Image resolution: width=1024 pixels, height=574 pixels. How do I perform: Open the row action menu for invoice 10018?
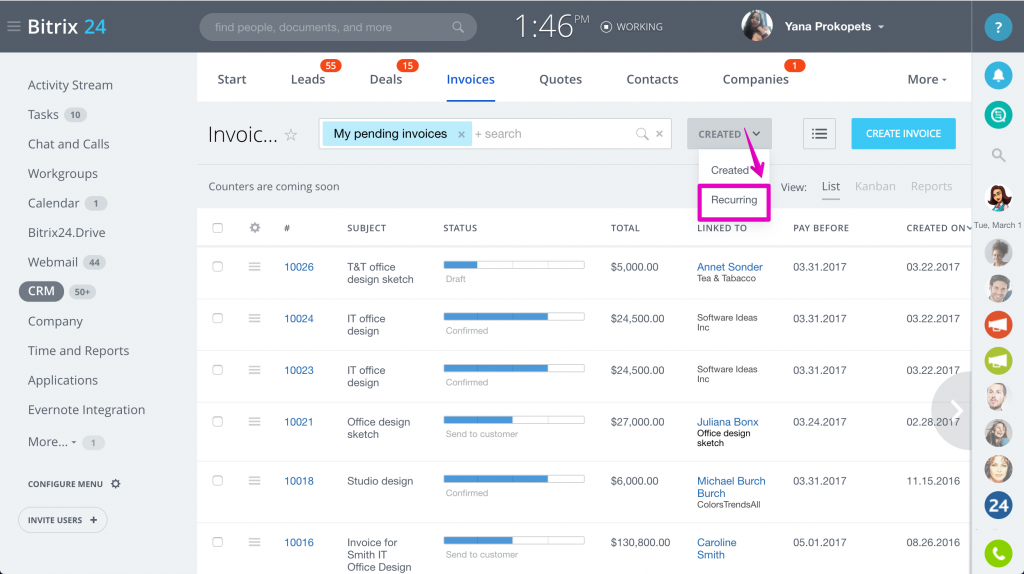tap(255, 481)
